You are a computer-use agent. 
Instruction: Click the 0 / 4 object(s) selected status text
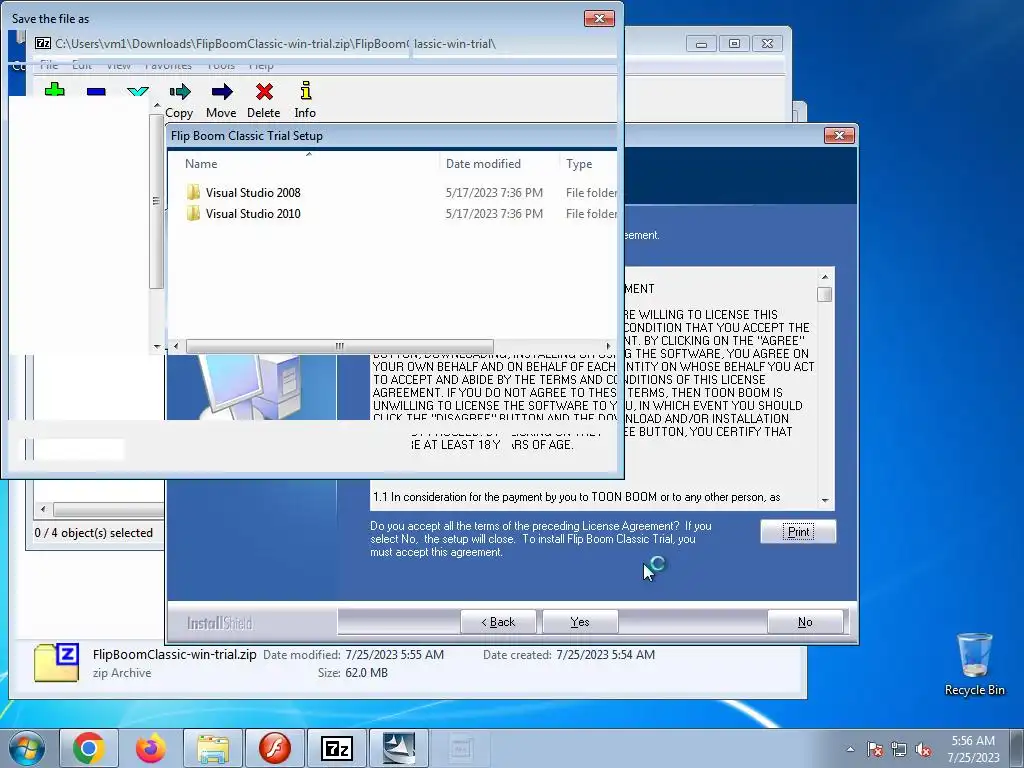tap(93, 533)
